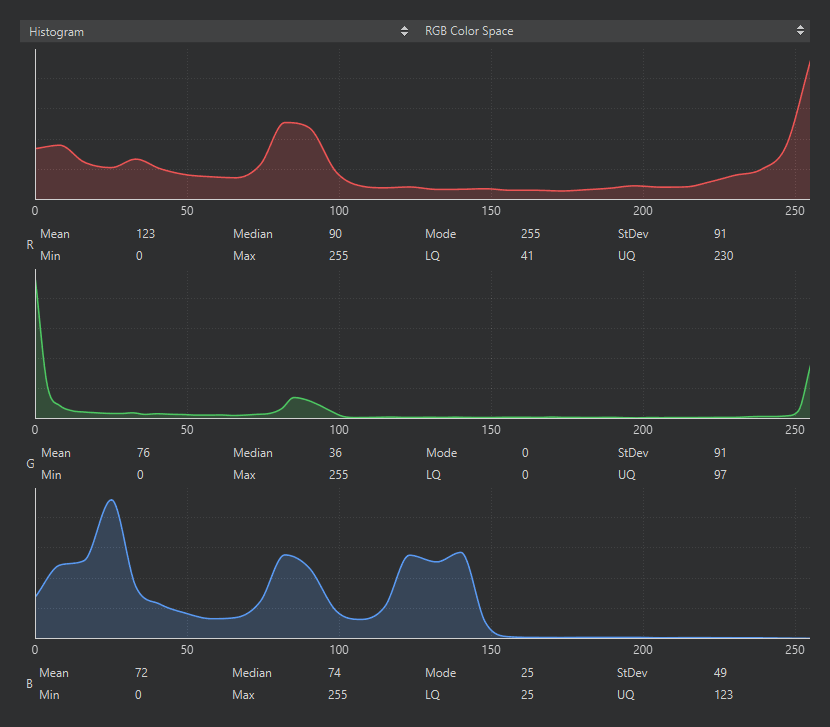Click the green channel StDev label
Screen dimensions: 830x727
633,453
